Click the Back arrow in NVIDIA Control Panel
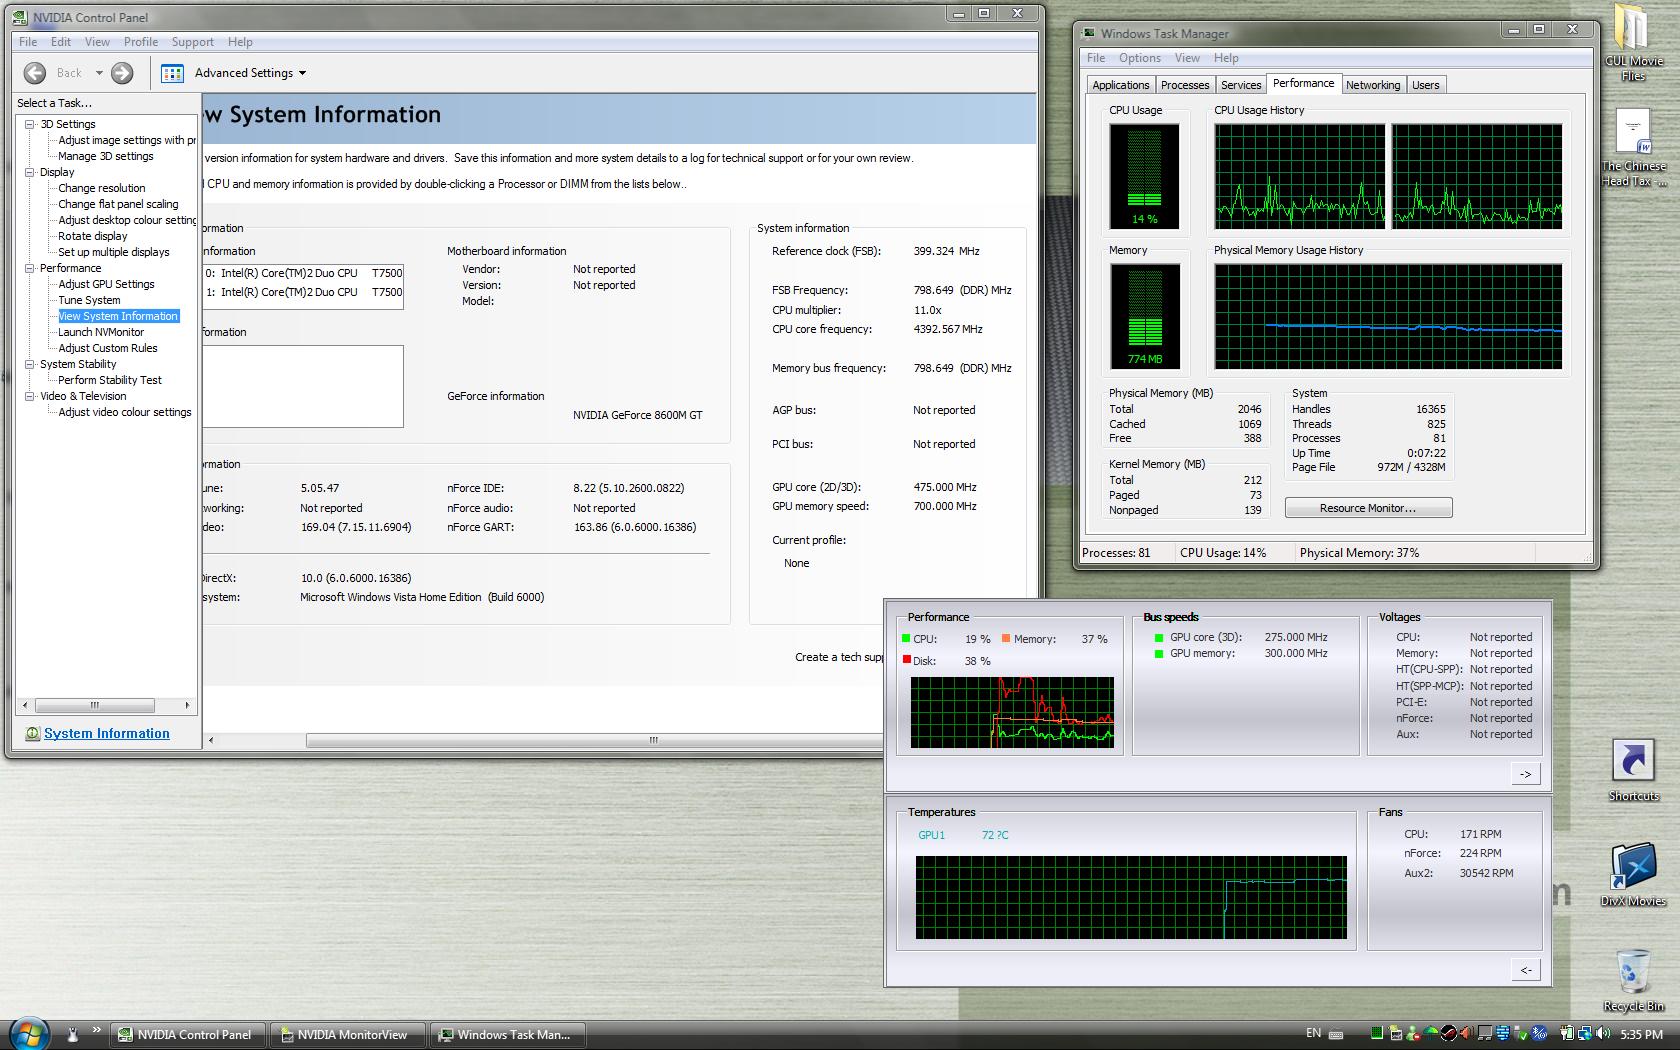The width and height of the screenshot is (1680, 1050). (35, 73)
